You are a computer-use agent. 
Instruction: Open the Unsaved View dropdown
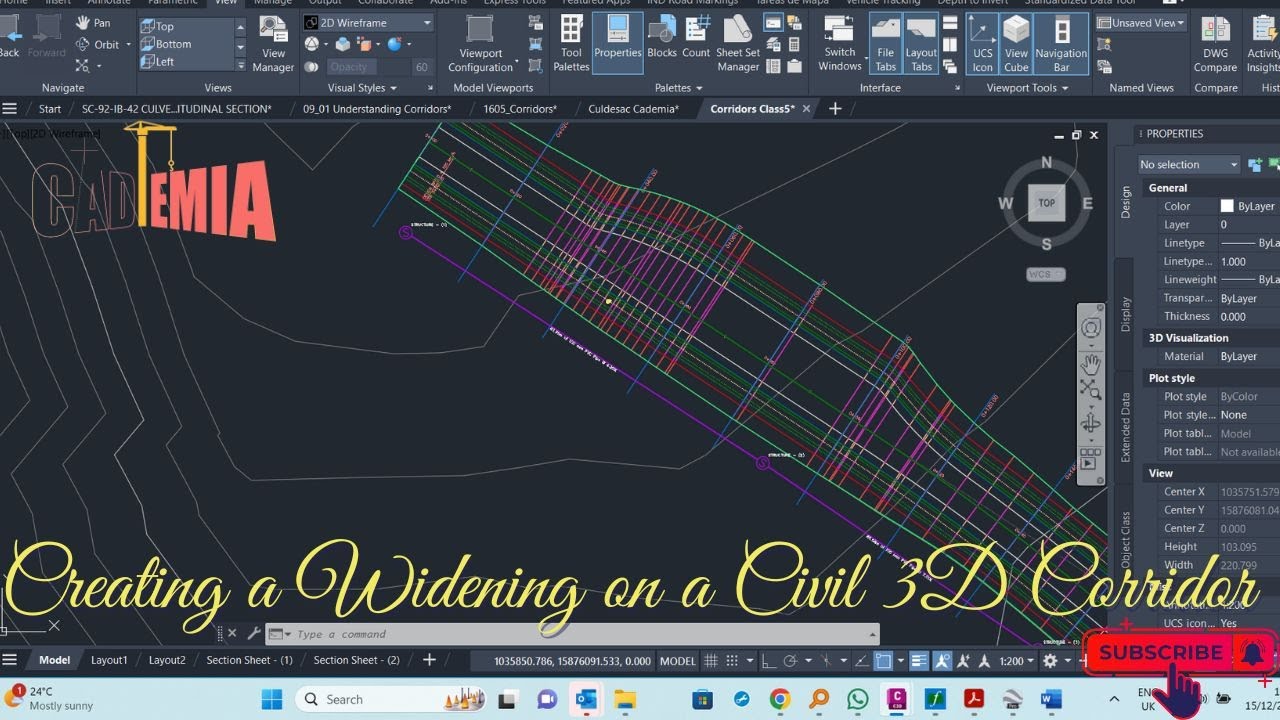[x=1141, y=23]
